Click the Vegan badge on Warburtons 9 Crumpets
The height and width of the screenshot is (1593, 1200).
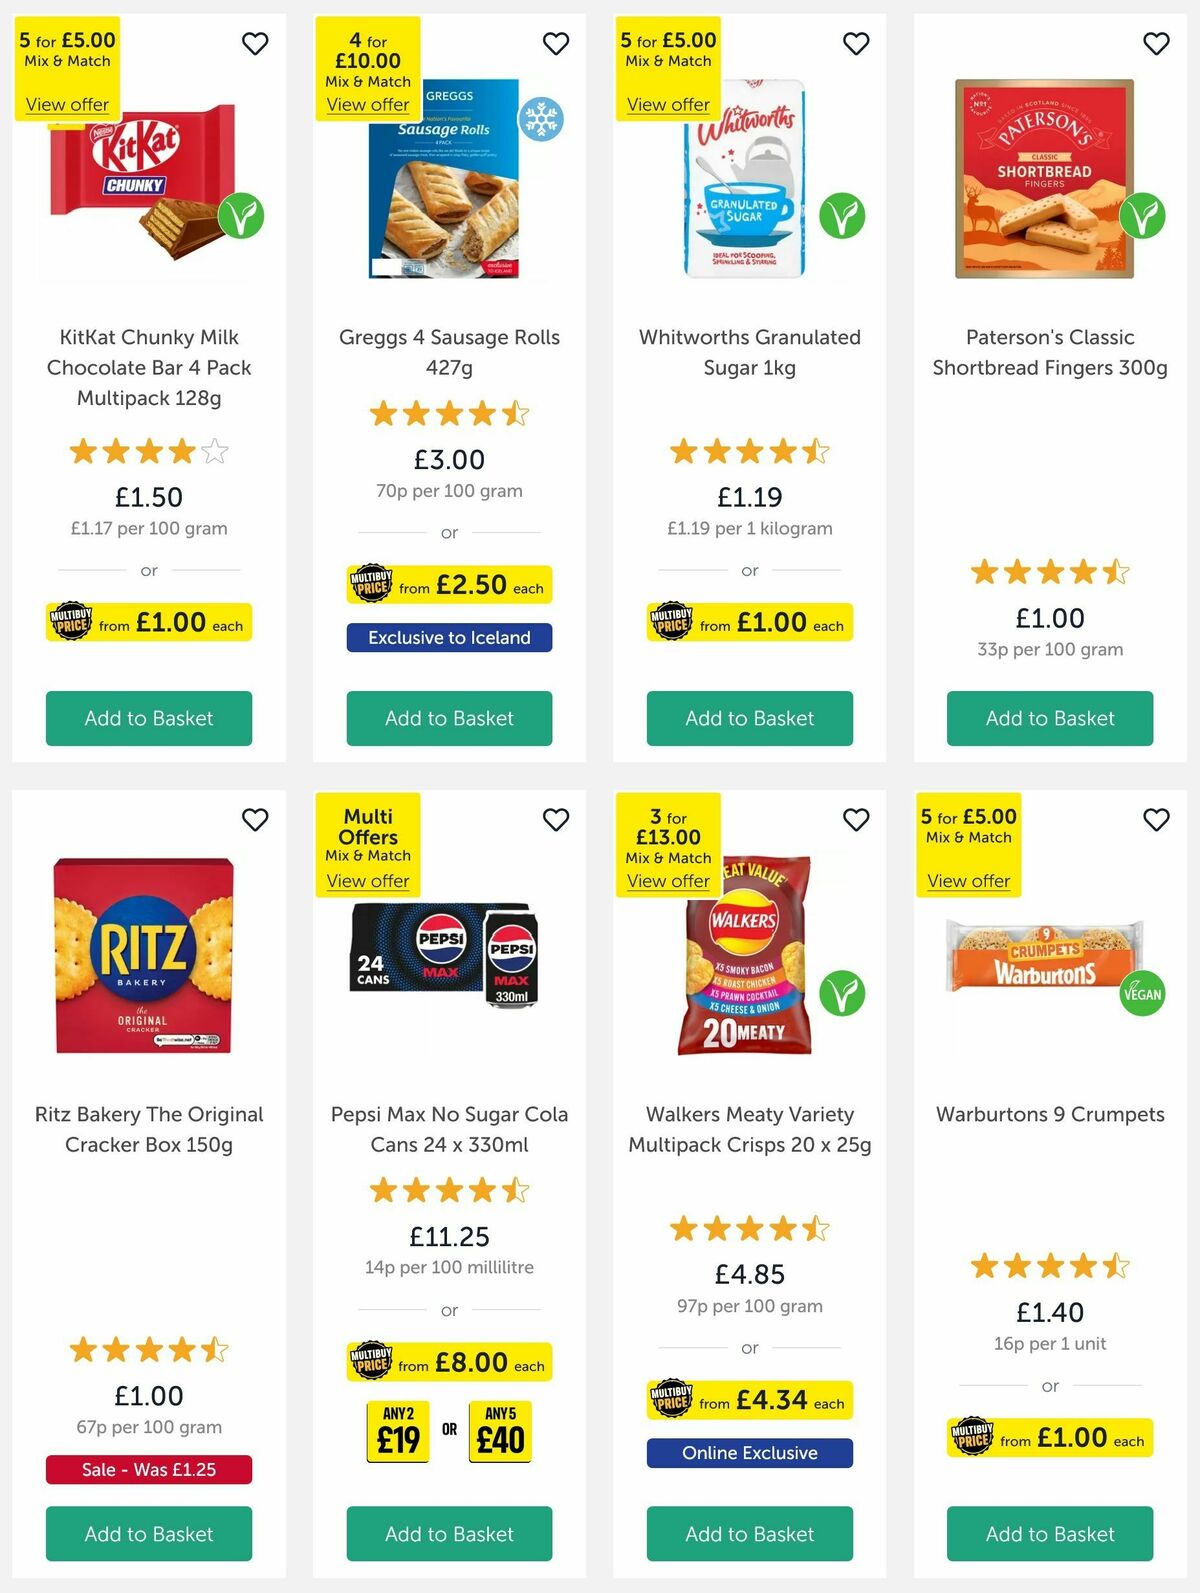(x=1140, y=995)
